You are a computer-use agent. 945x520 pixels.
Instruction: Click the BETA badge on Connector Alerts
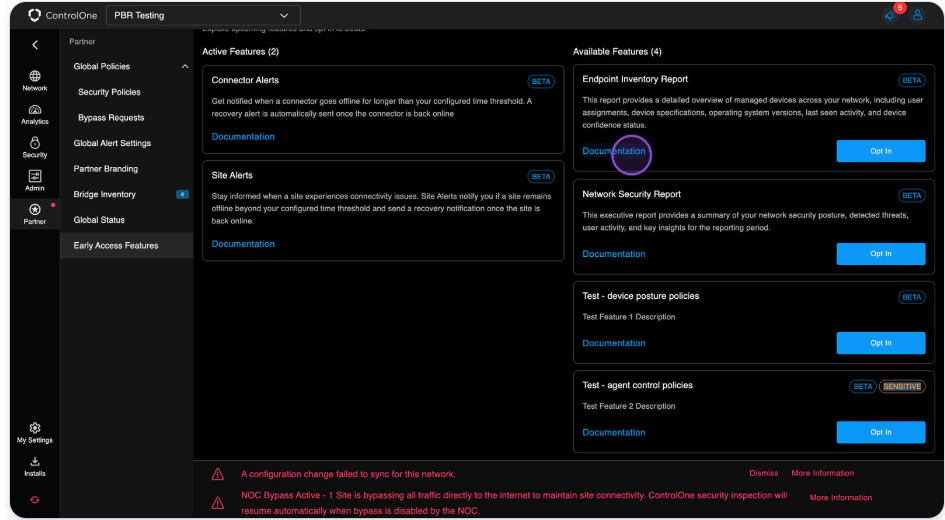pyautogui.click(x=541, y=81)
